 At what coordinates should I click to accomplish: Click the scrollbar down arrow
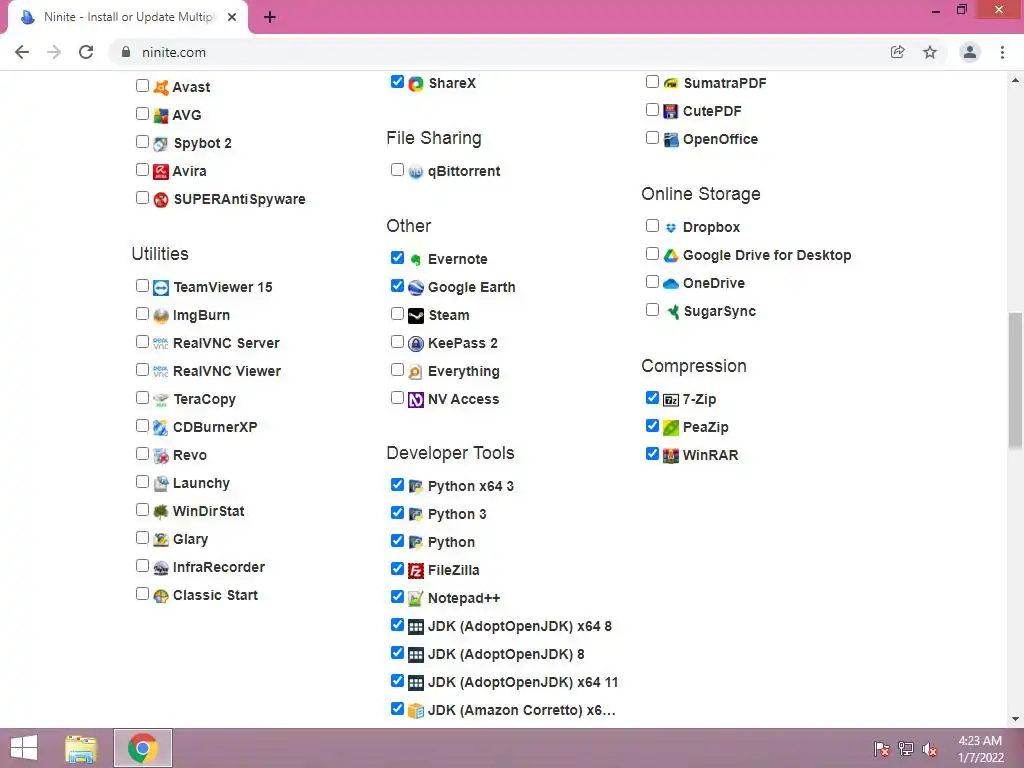pyautogui.click(x=1015, y=719)
